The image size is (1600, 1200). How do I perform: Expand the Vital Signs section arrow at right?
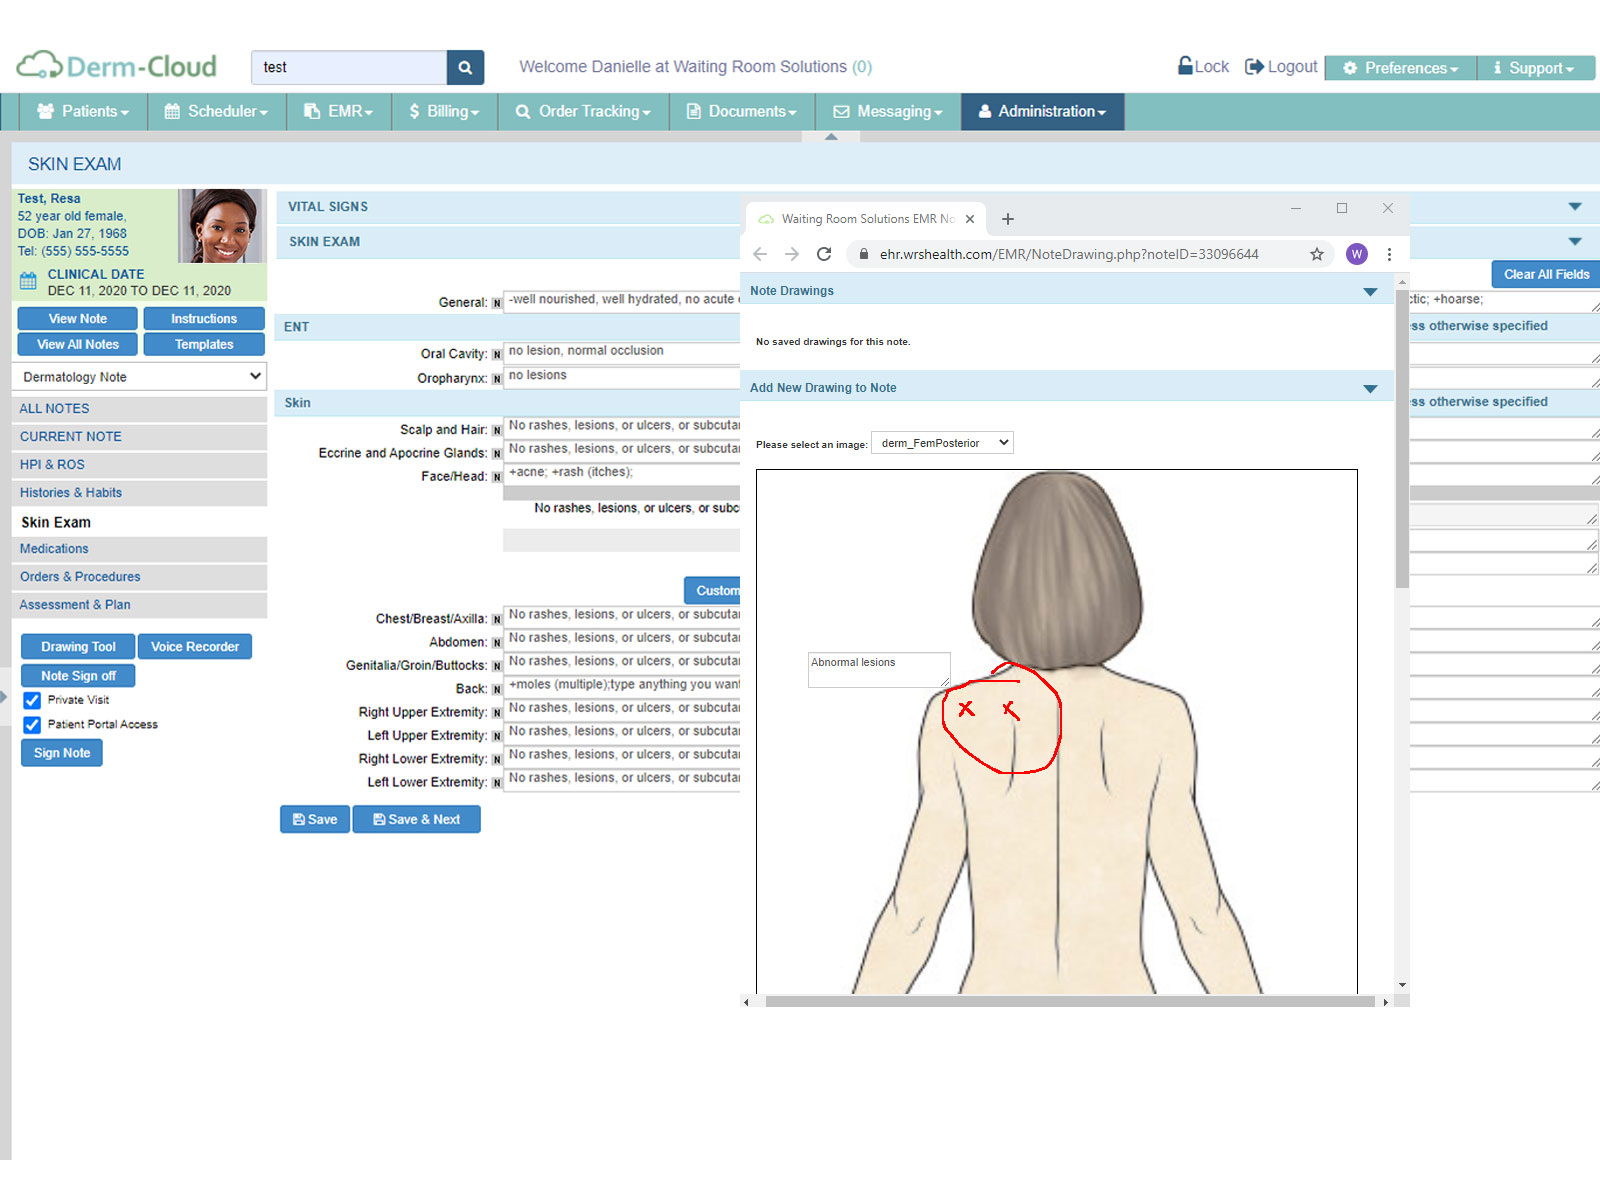[1575, 207]
